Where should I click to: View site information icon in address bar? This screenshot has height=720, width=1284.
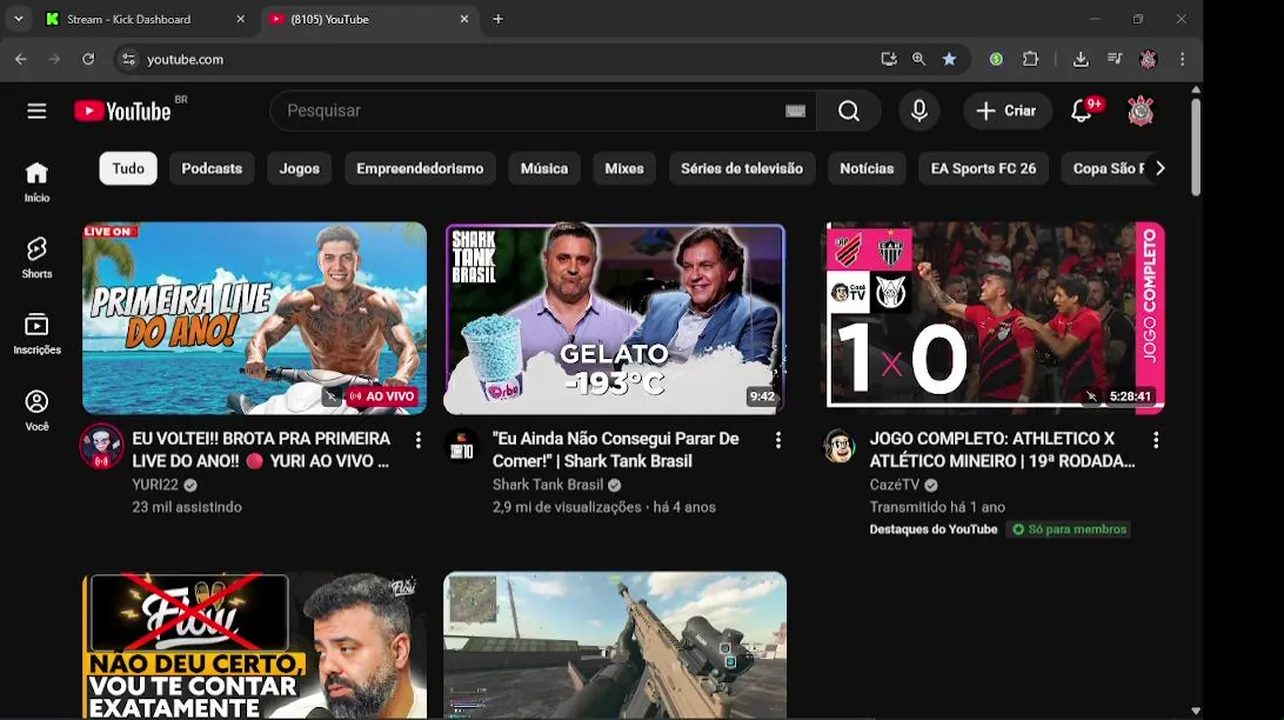click(128, 59)
